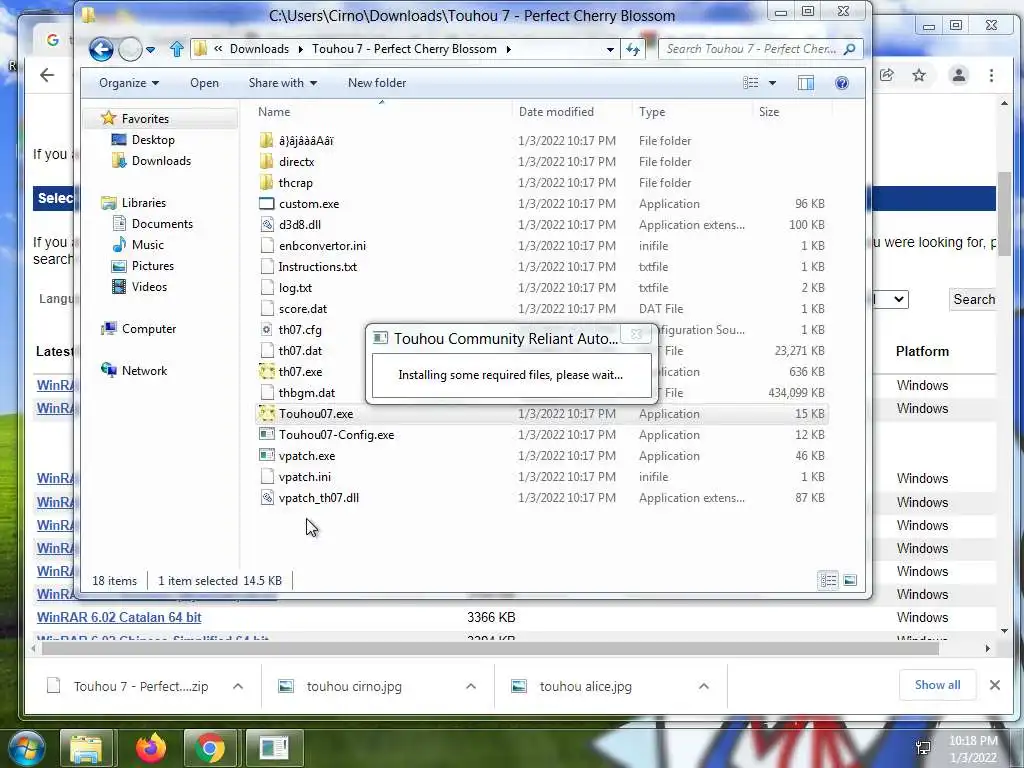Open the Documents library
Image resolution: width=1024 pixels, height=768 pixels.
[x=162, y=223]
